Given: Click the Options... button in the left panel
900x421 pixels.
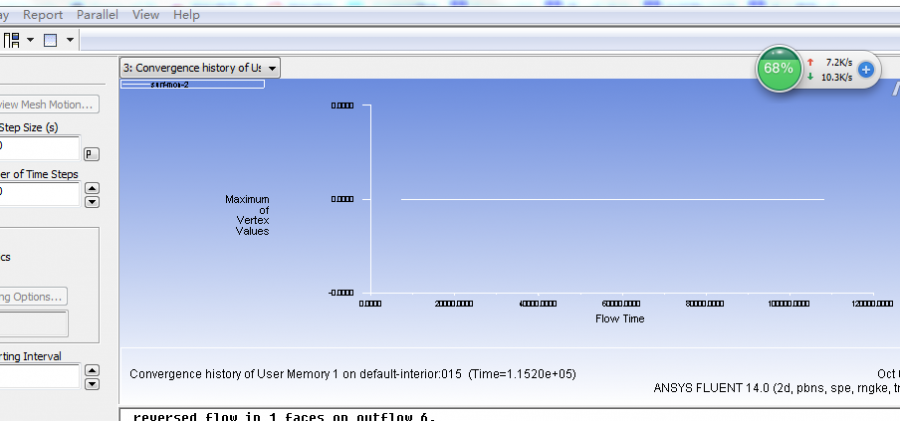Looking at the screenshot, I should click(x=33, y=296).
